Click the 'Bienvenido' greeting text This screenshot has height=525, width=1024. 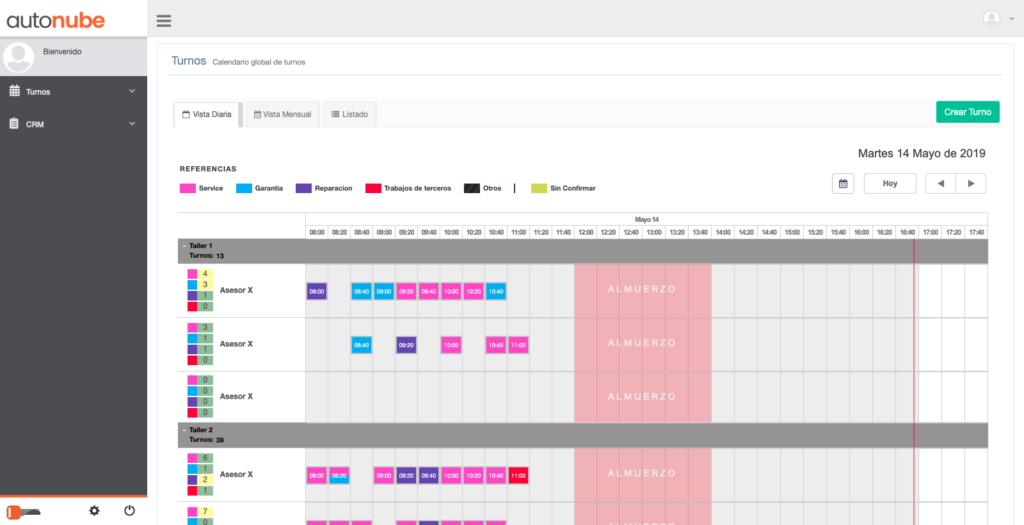[62, 51]
